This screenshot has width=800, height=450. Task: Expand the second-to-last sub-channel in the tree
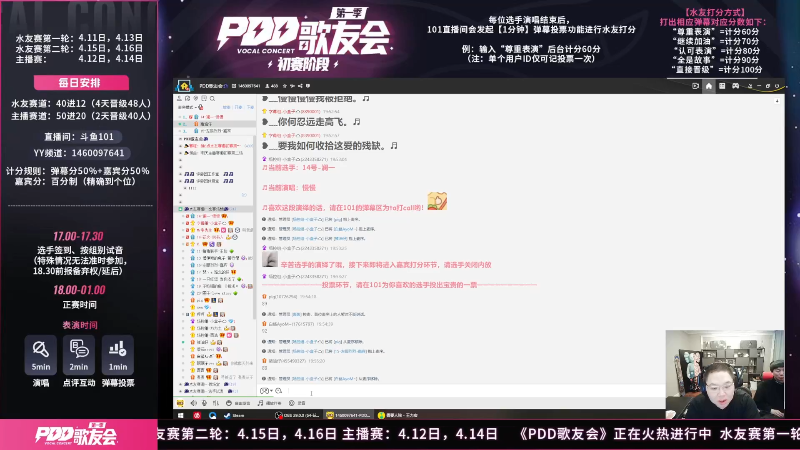180,384
